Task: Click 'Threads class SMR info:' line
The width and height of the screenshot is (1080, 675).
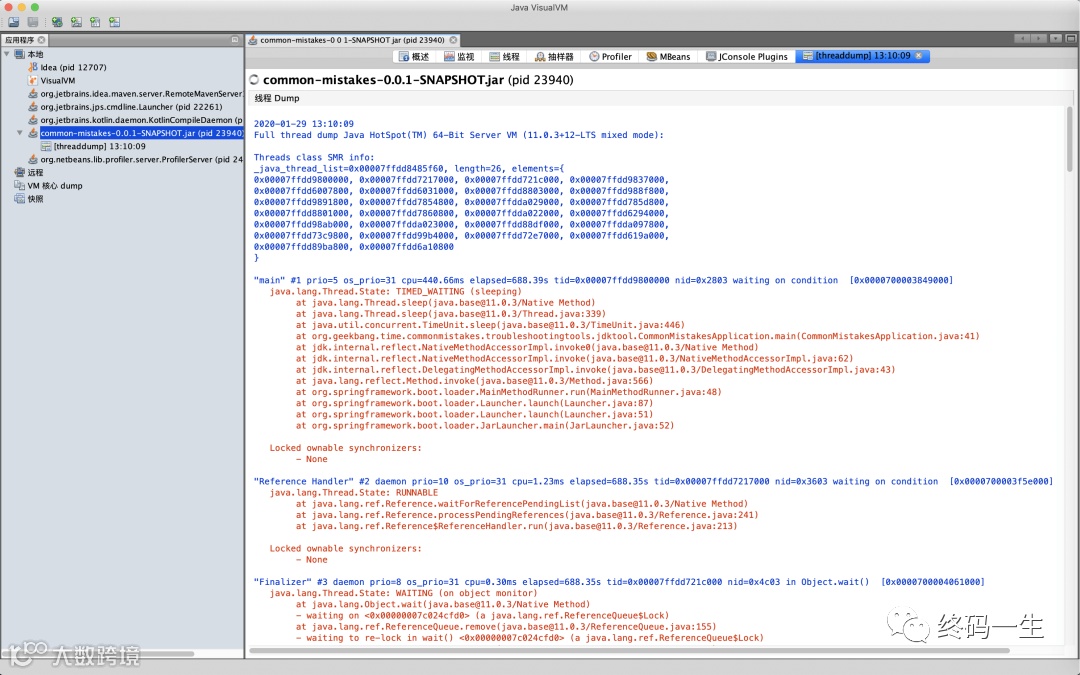Action: pos(314,157)
